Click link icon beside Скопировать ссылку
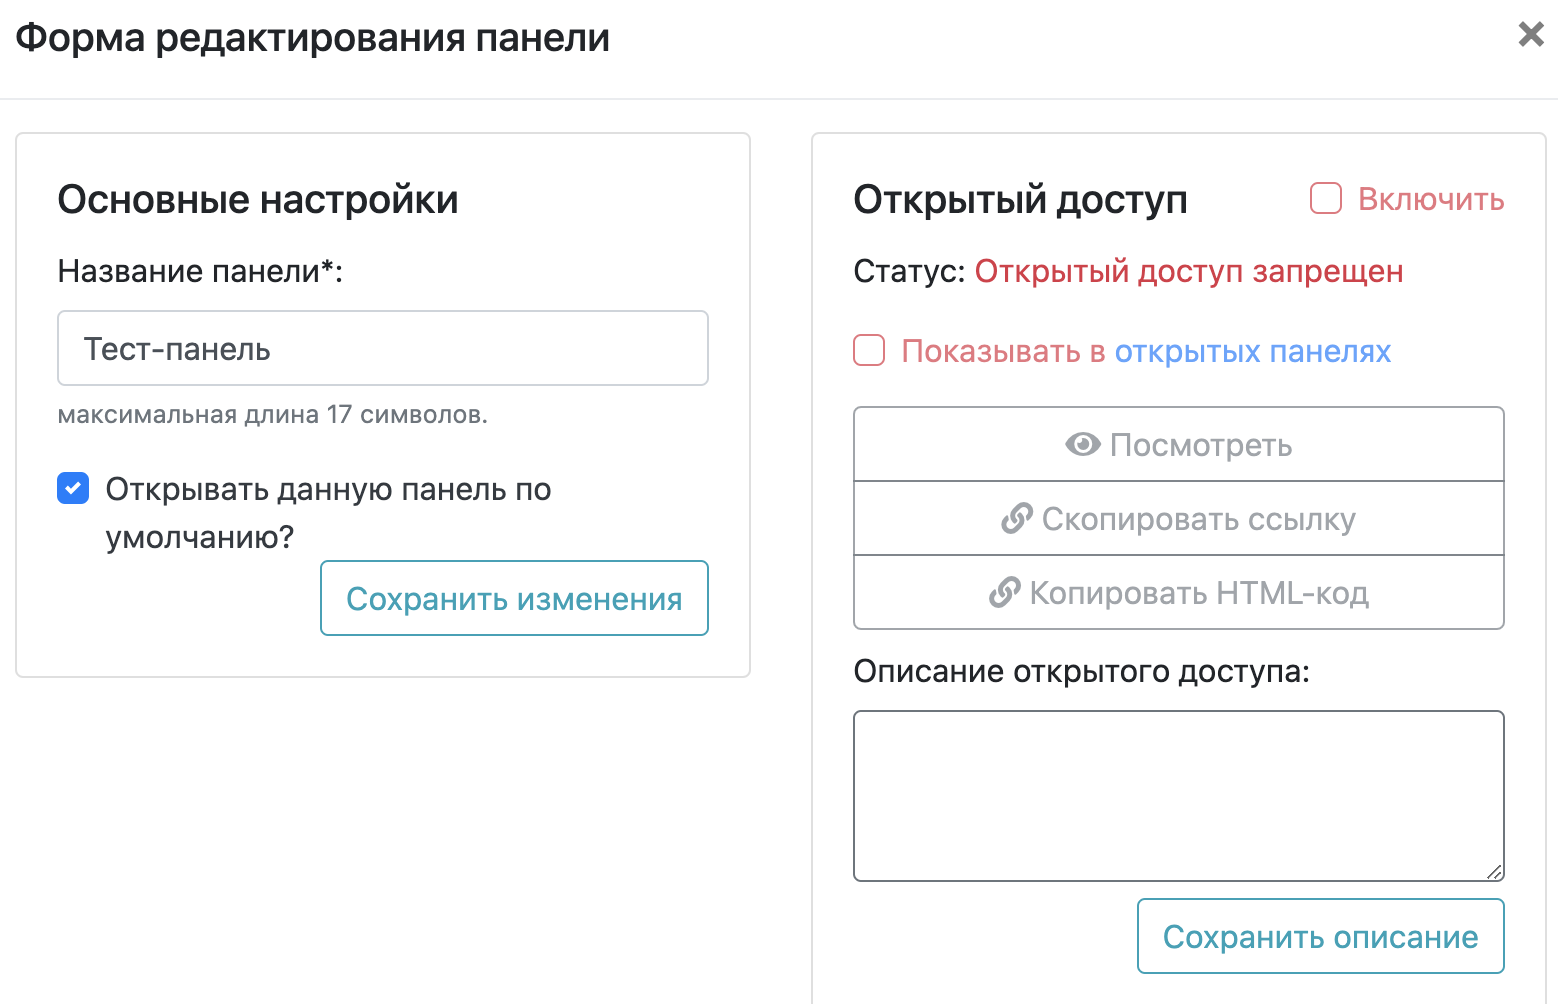1558x1004 pixels. [1017, 519]
